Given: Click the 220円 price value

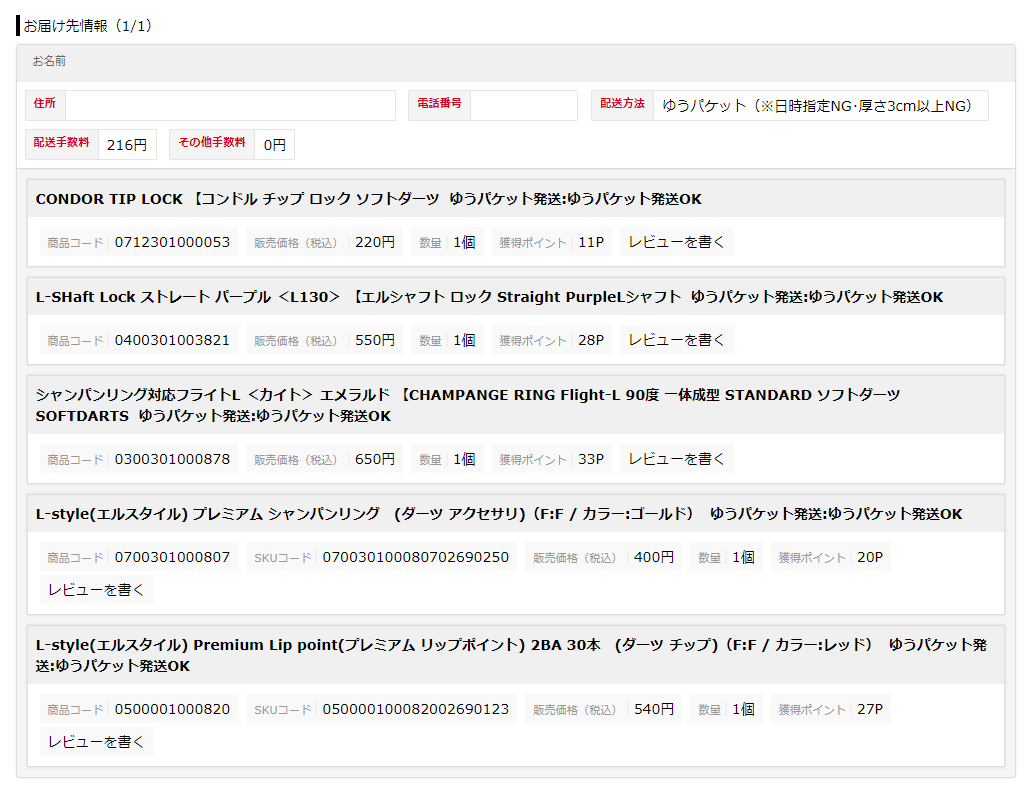Looking at the screenshot, I should click(375, 242).
